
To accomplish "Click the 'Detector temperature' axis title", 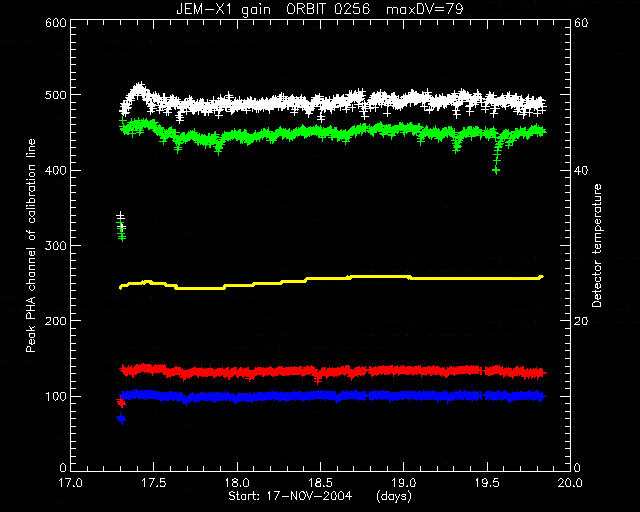I will (x=597, y=246).
